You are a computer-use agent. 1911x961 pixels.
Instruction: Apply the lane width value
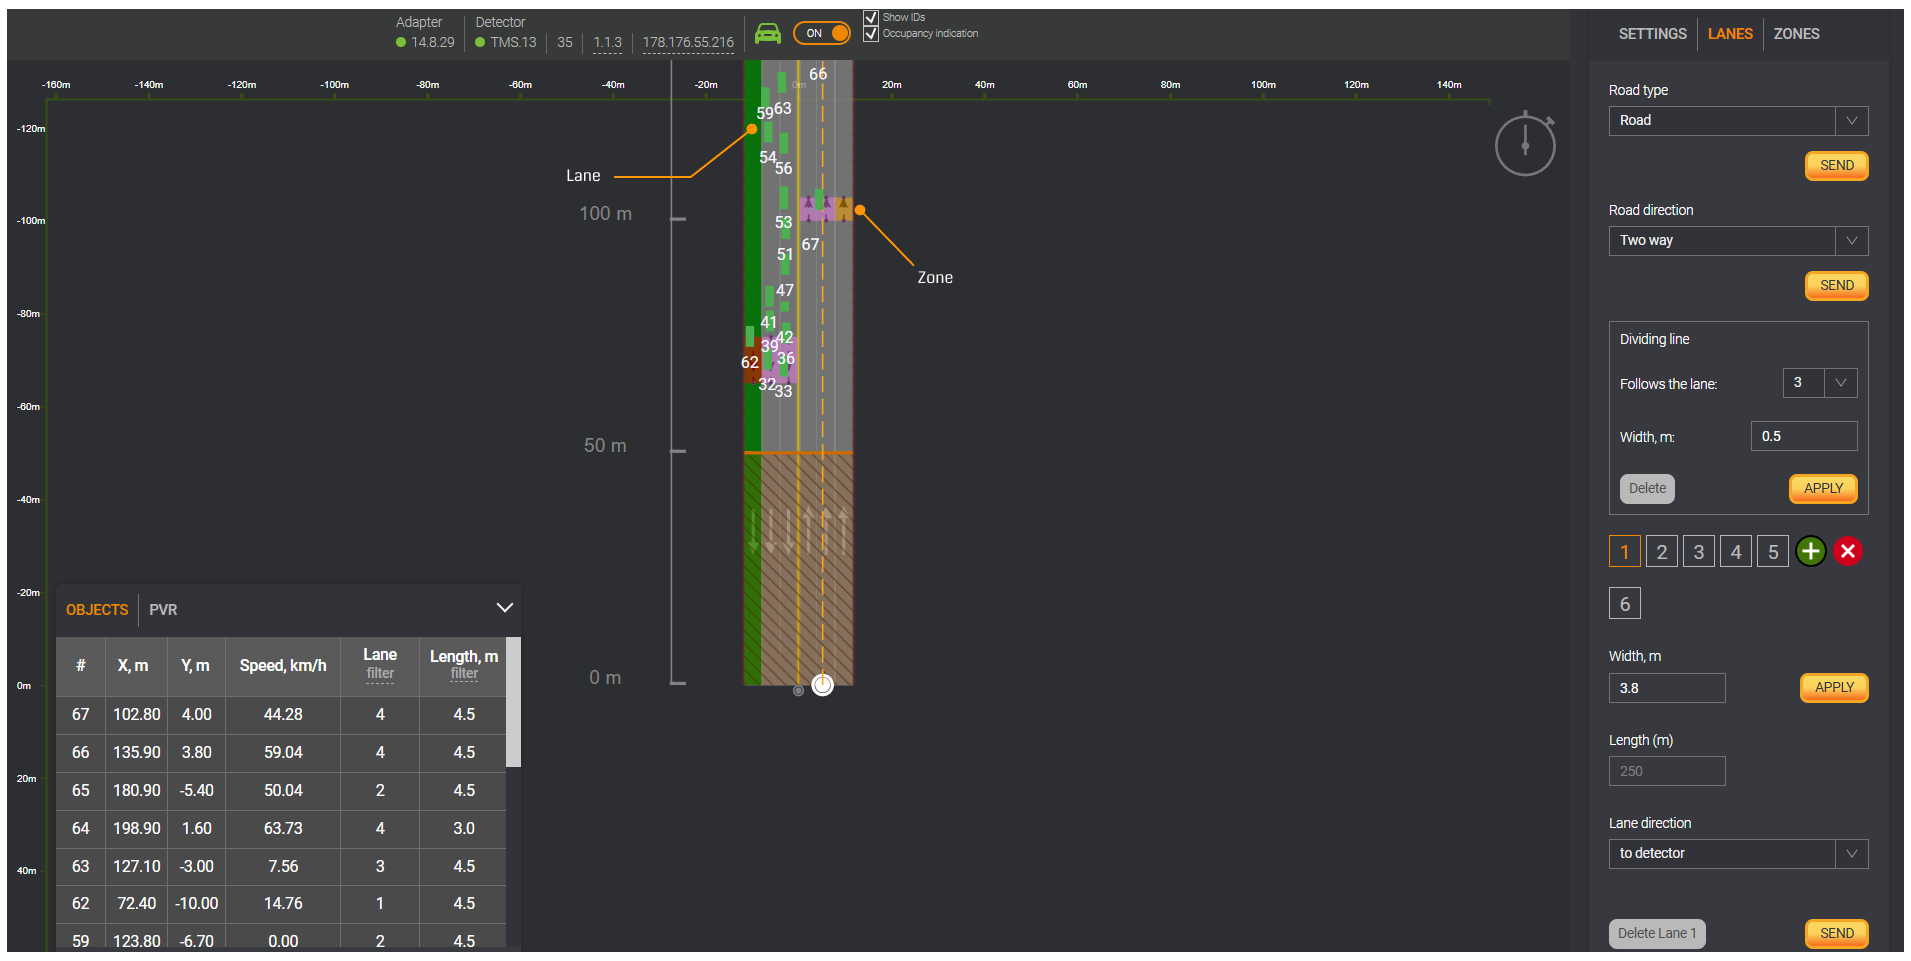1834,688
